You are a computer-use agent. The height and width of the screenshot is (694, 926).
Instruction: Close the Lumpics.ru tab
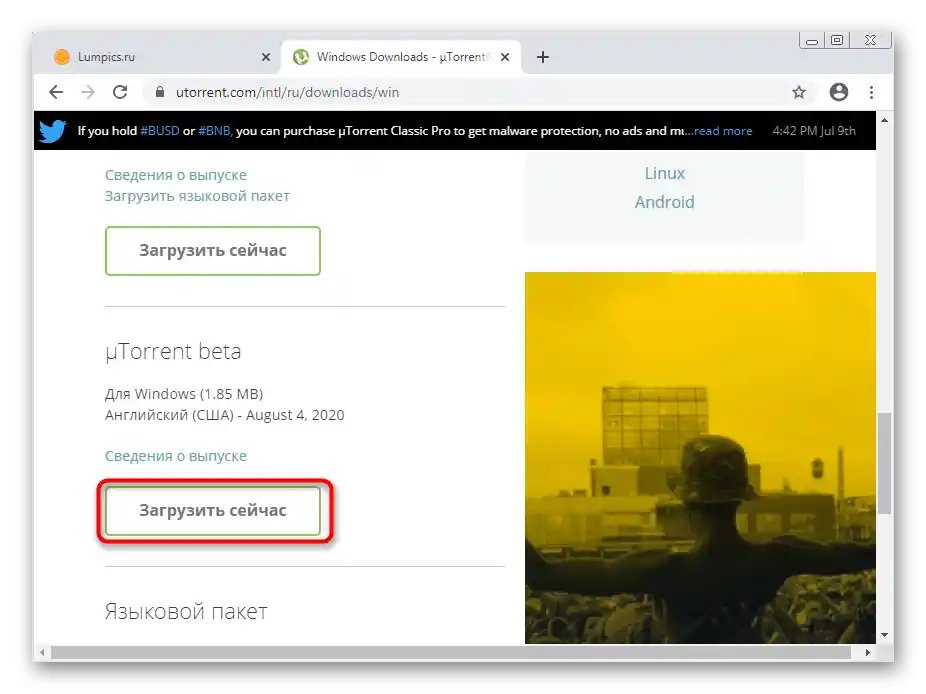[266, 57]
